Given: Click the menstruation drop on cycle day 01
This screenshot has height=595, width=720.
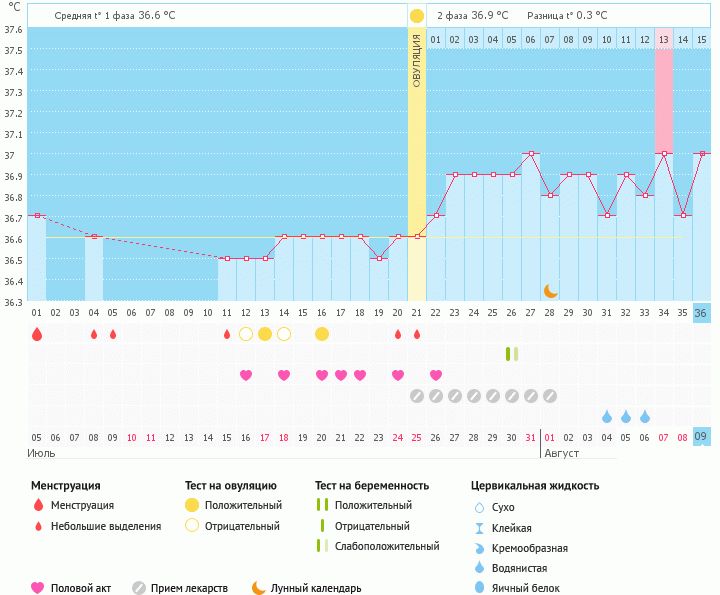Looking at the screenshot, I should [37, 334].
